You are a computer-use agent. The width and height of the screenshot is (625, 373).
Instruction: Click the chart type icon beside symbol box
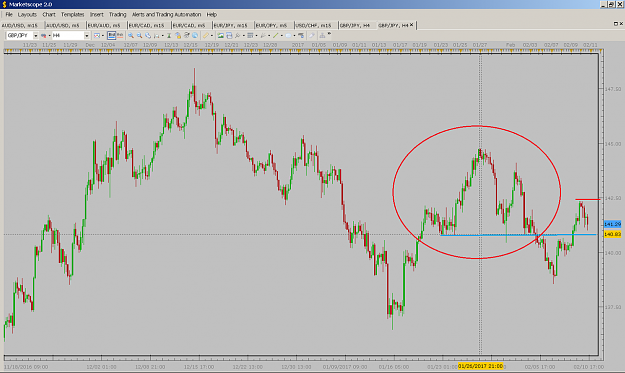pyautogui.click(x=43, y=35)
